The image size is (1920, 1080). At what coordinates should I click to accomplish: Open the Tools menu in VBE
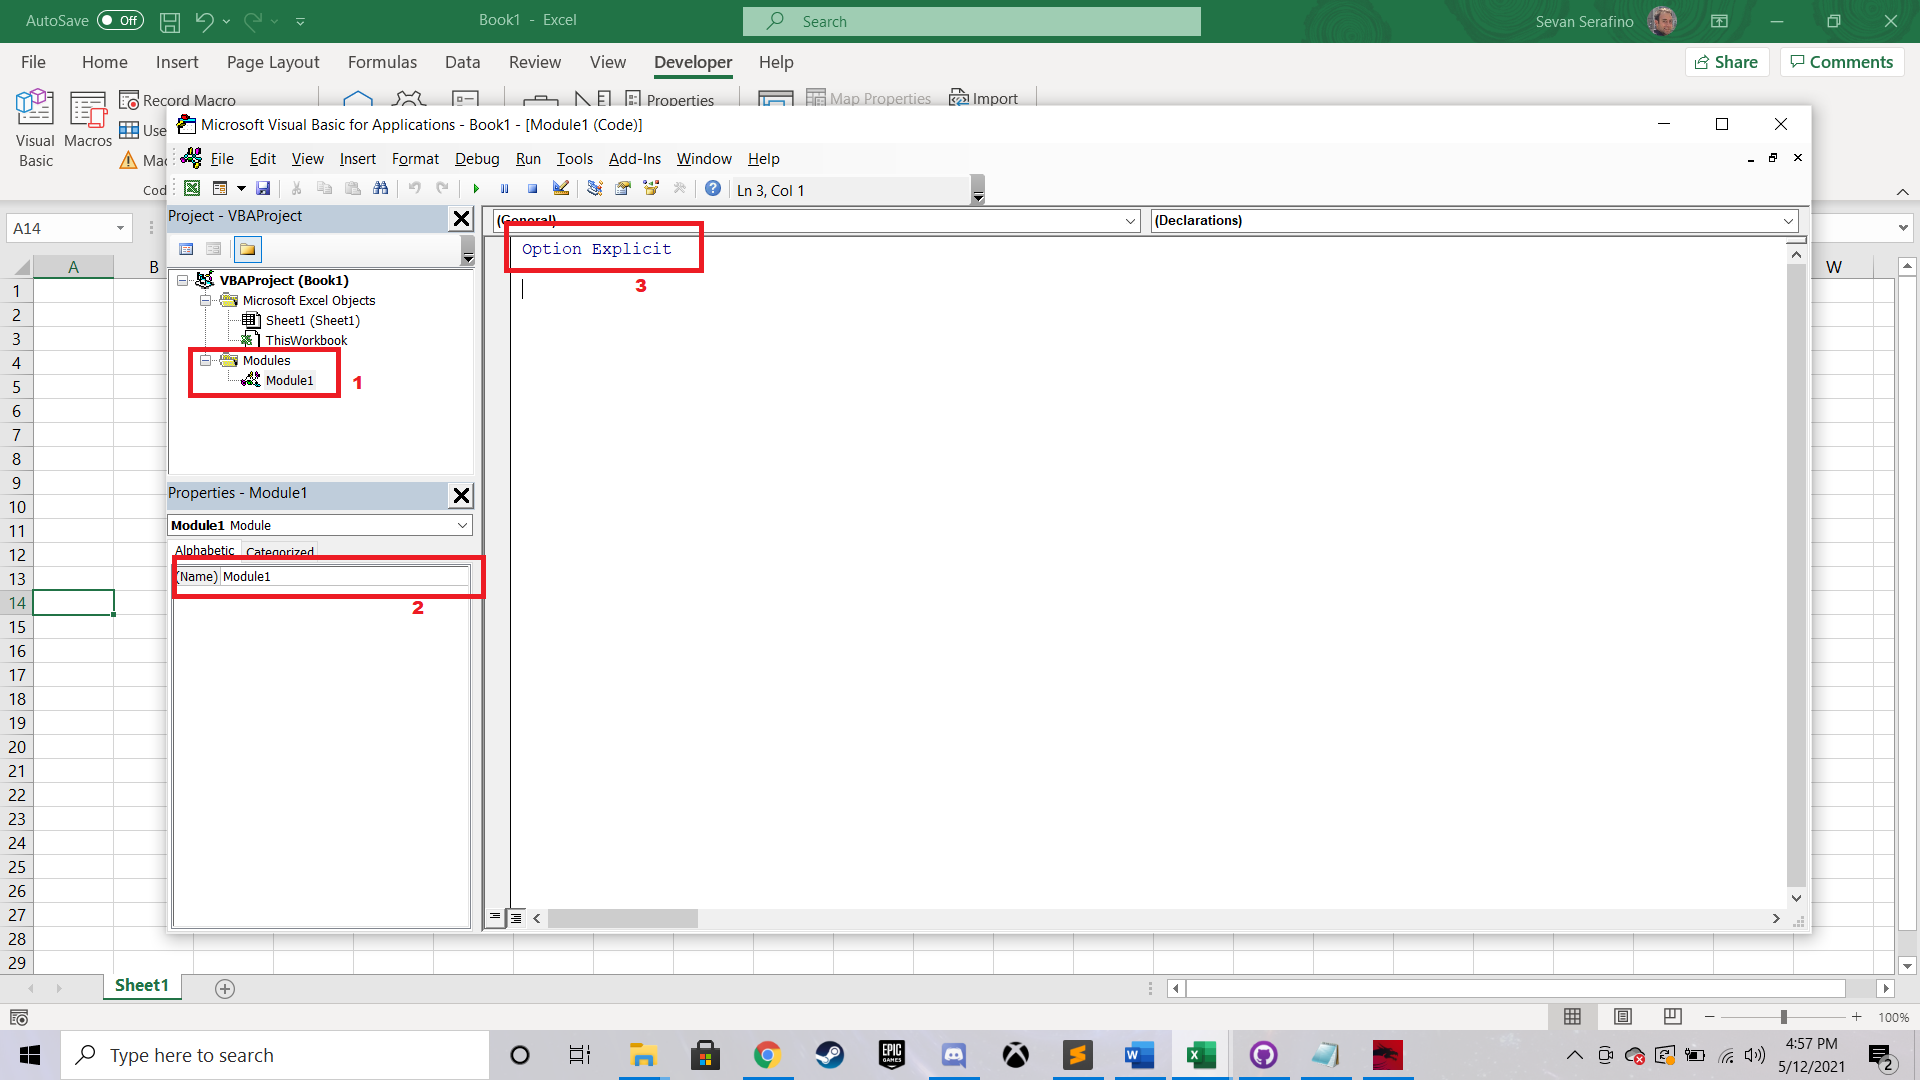click(574, 158)
